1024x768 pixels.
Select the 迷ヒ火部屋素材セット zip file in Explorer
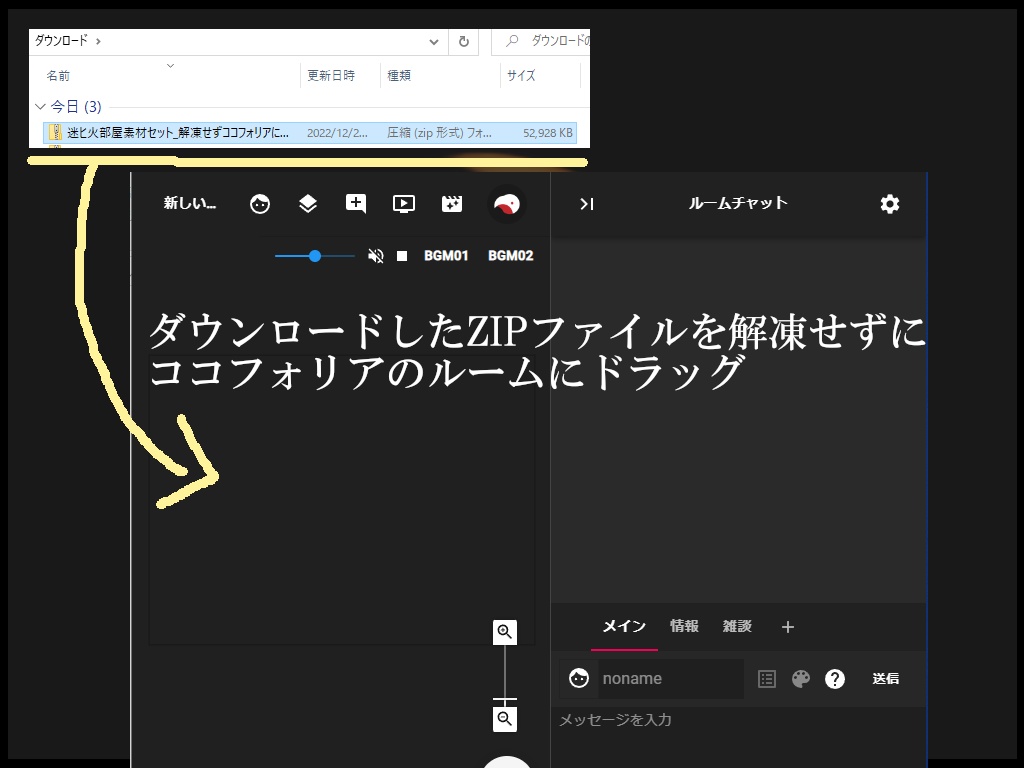(310, 133)
